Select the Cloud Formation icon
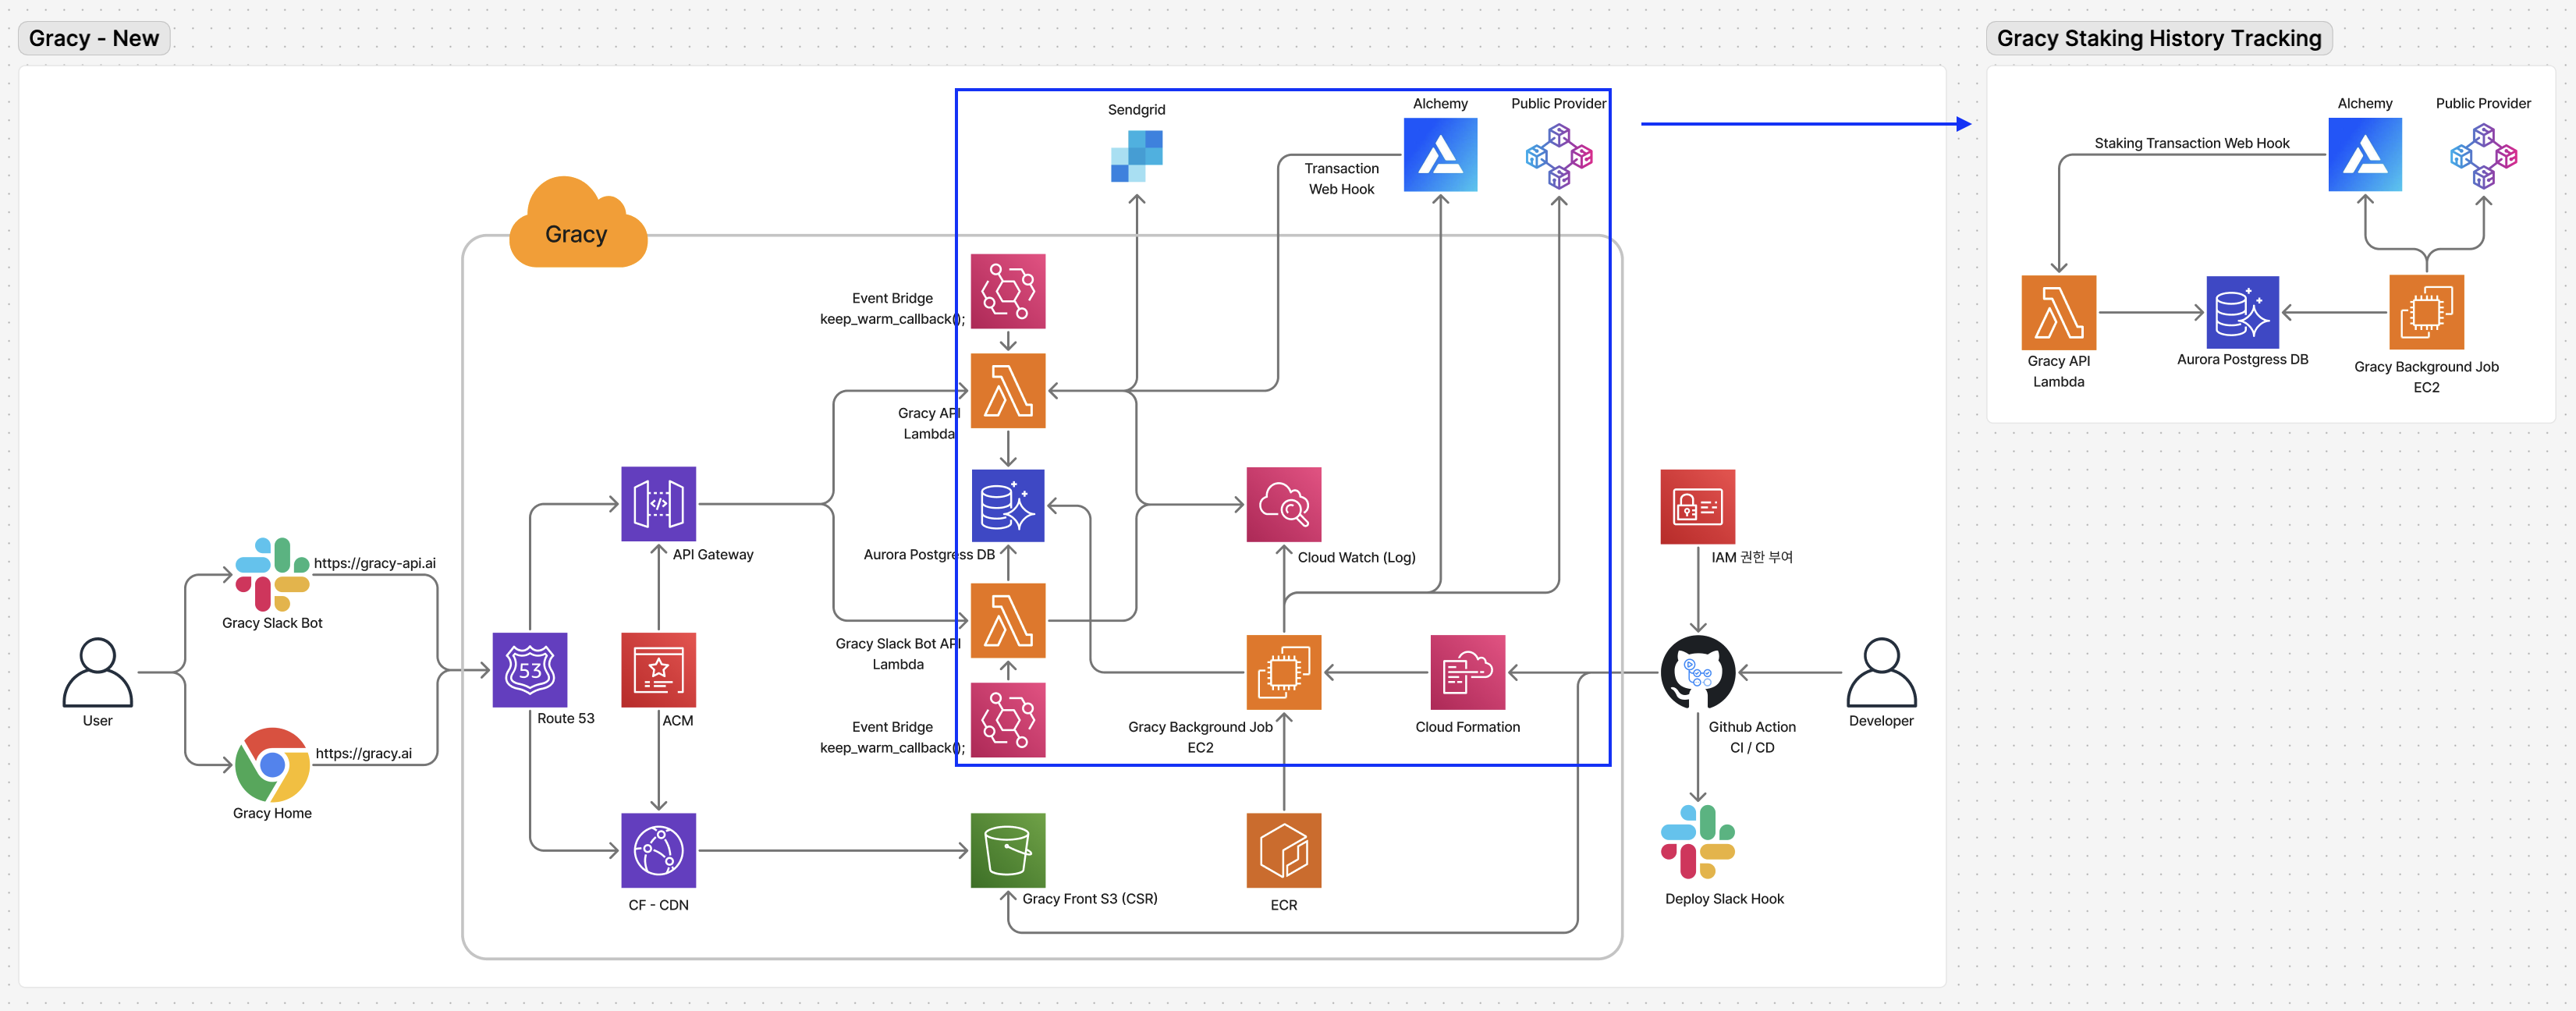 (1467, 672)
